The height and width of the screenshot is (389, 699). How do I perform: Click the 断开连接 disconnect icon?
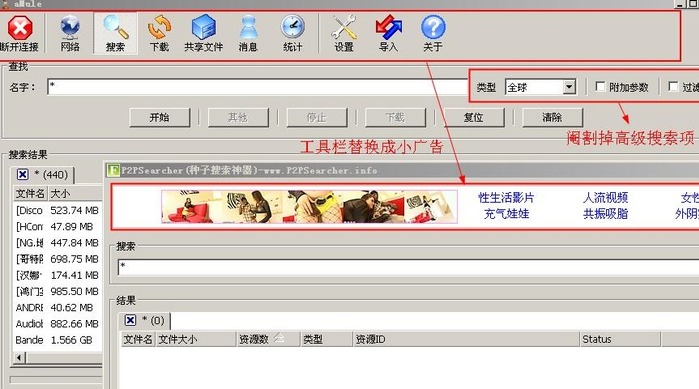click(x=20, y=28)
